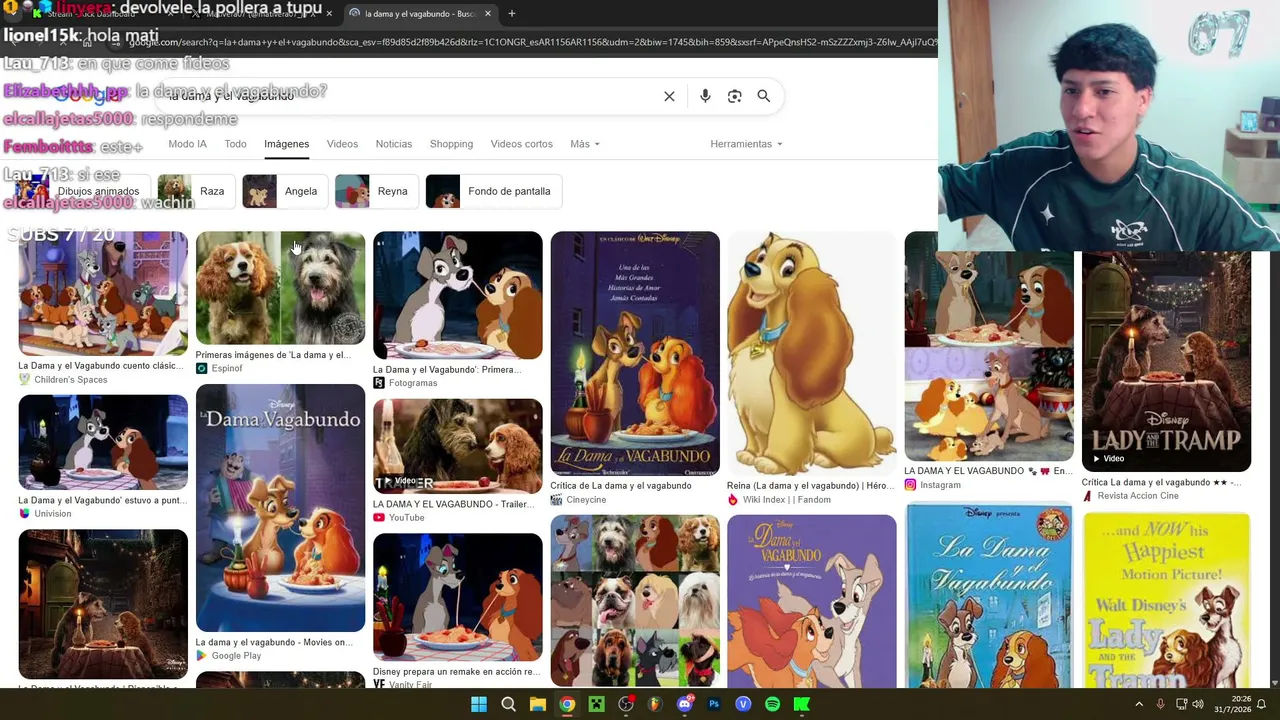Open the Noticias results tab
This screenshot has height=720, width=1280.
394,144
